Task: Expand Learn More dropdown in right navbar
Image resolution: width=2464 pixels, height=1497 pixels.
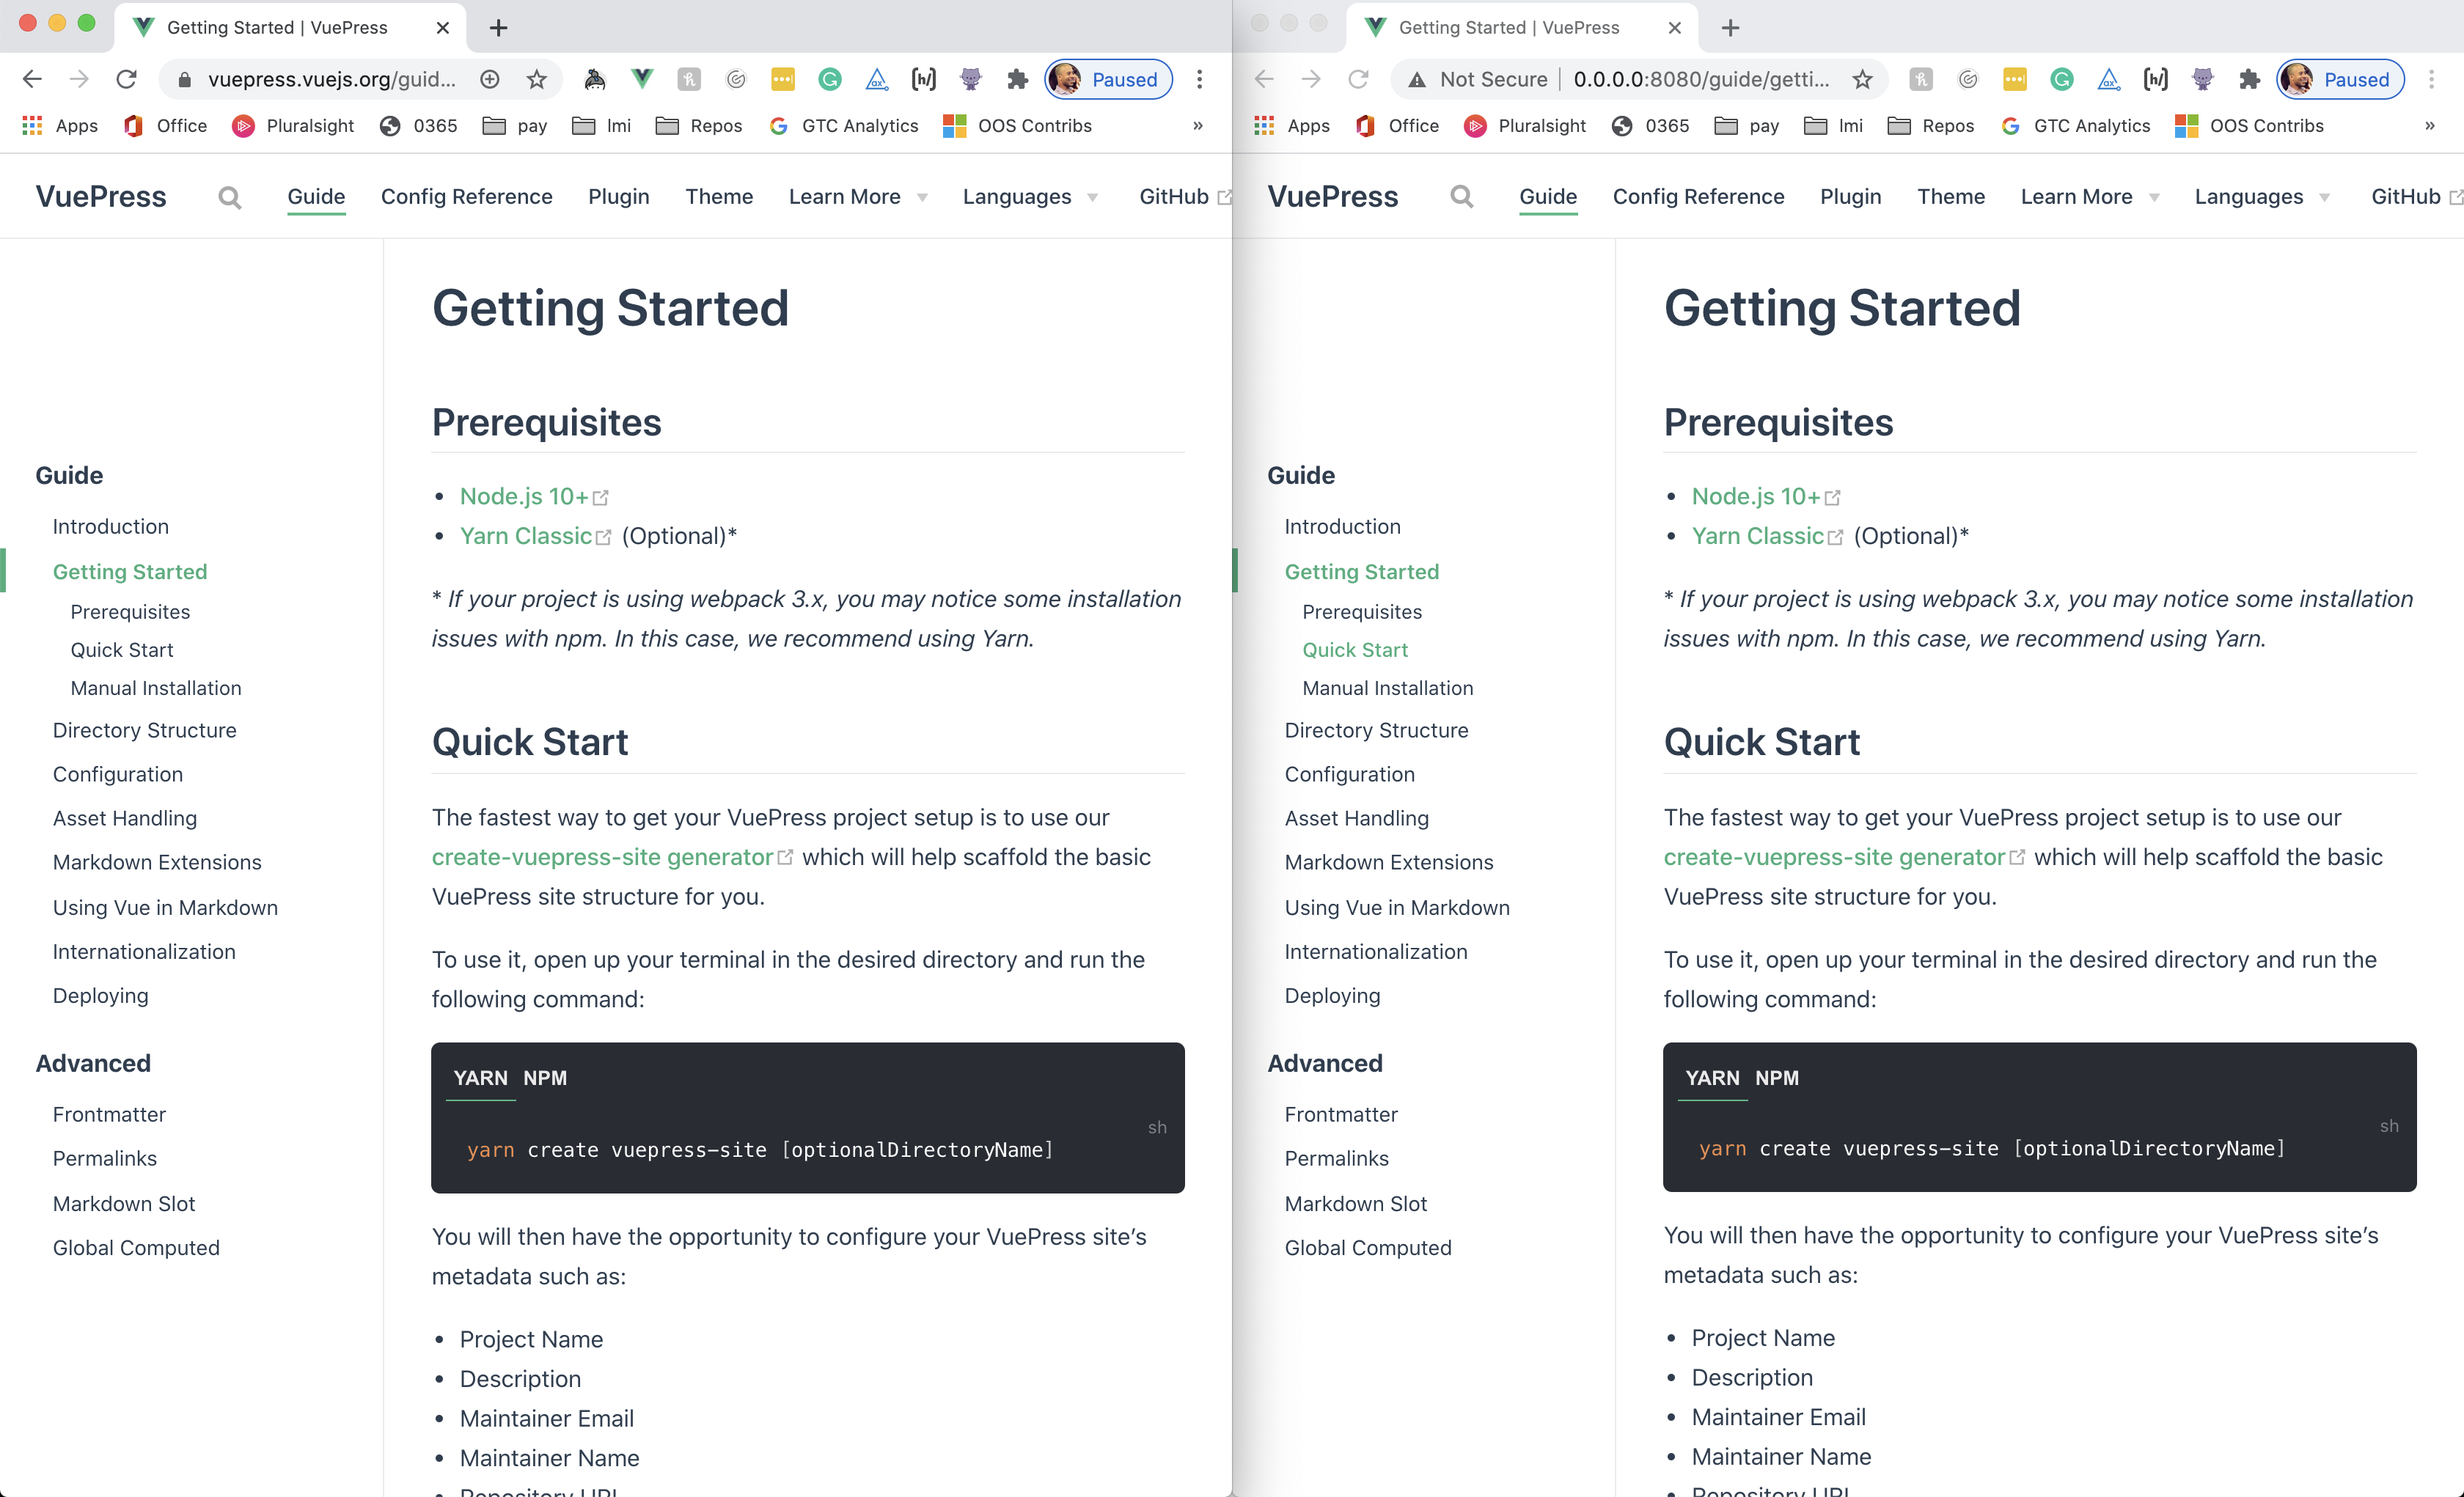Action: click(x=2090, y=197)
